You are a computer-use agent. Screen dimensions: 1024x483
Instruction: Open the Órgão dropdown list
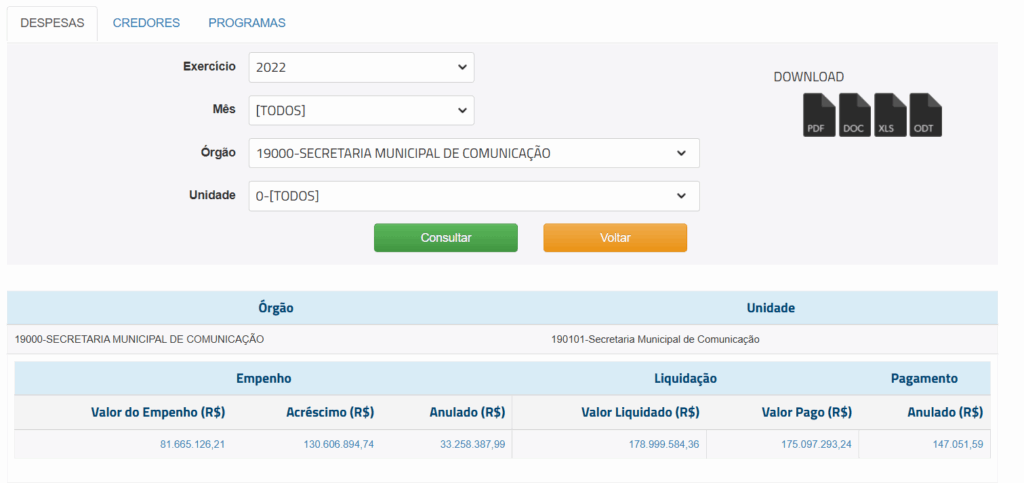coord(473,153)
